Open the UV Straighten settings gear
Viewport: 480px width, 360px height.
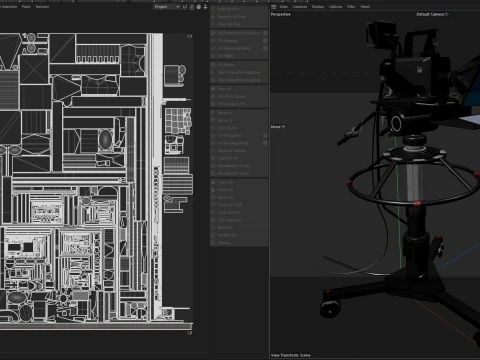[265, 136]
